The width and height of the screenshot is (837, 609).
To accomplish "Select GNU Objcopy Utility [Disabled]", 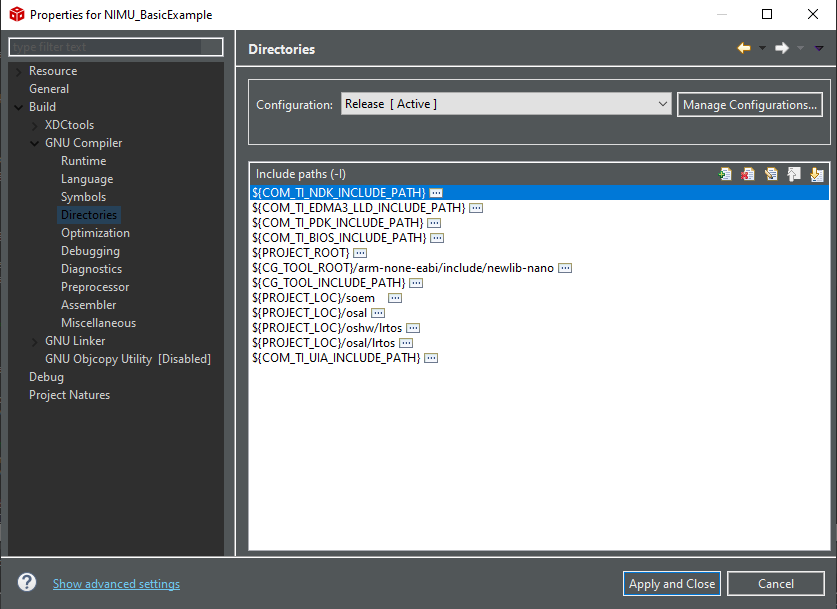I will coord(128,359).
